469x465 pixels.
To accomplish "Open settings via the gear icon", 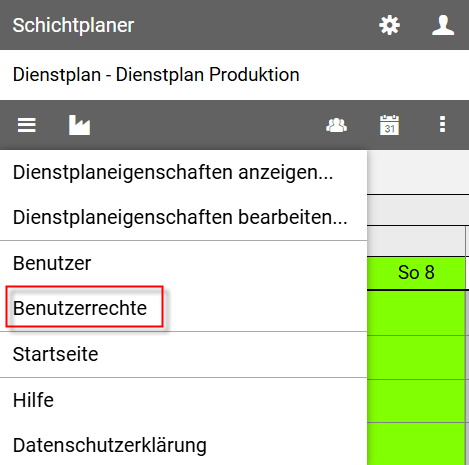I will coord(389,25).
